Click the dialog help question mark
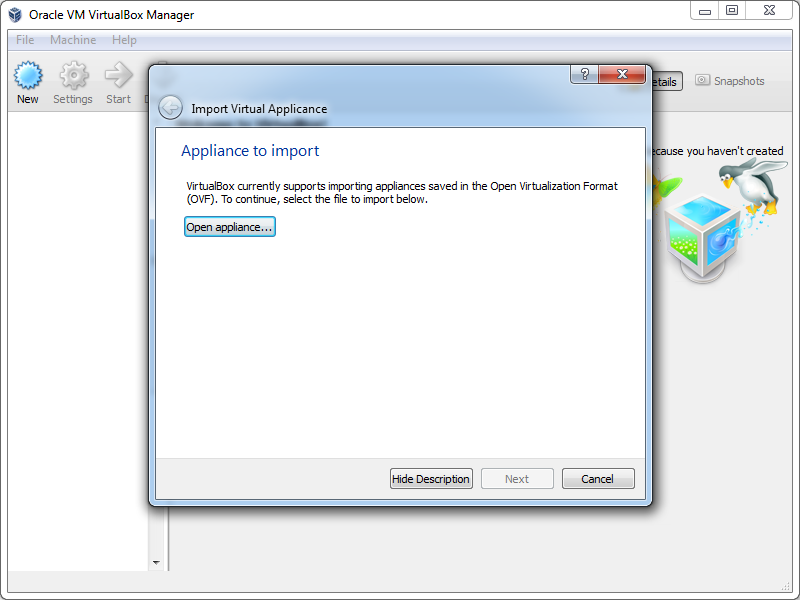Viewport: 800px width, 600px height. click(x=585, y=74)
